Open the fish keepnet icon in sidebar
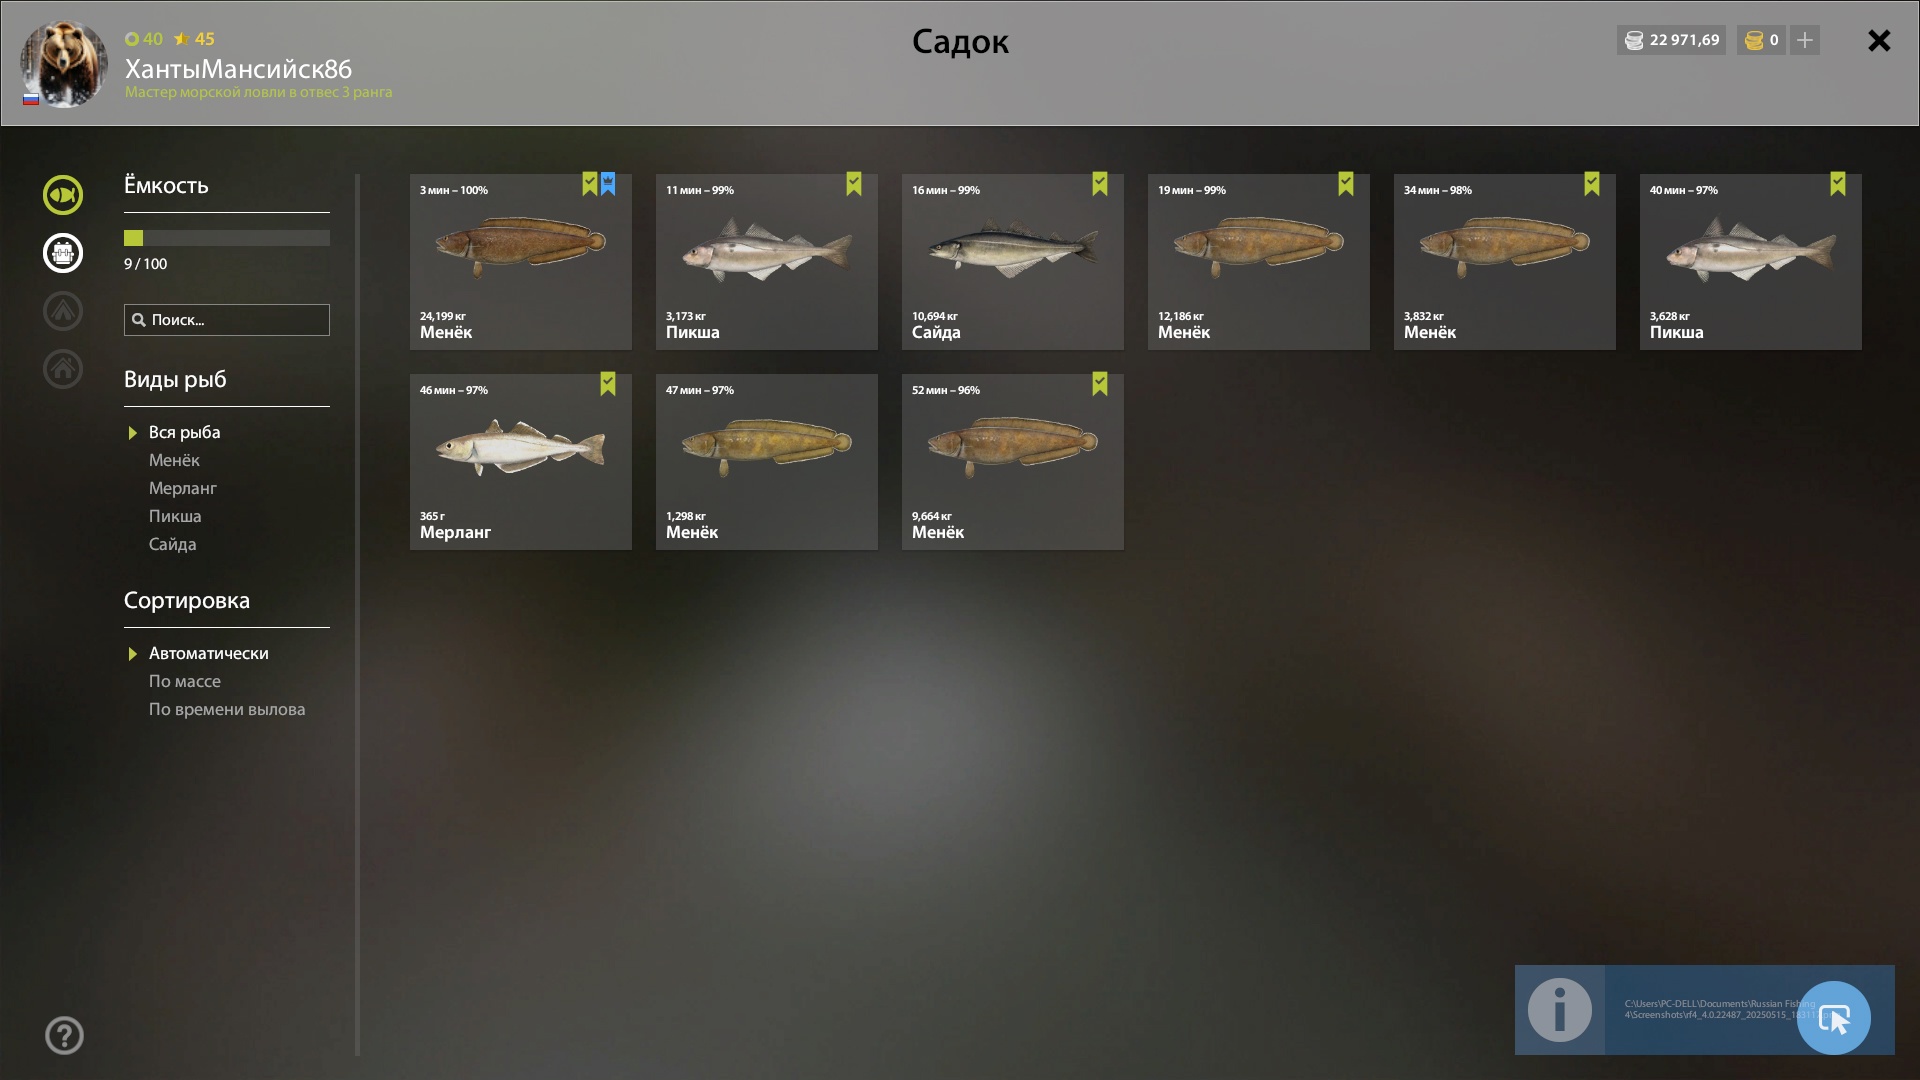This screenshot has width=1920, height=1080. 62,195
